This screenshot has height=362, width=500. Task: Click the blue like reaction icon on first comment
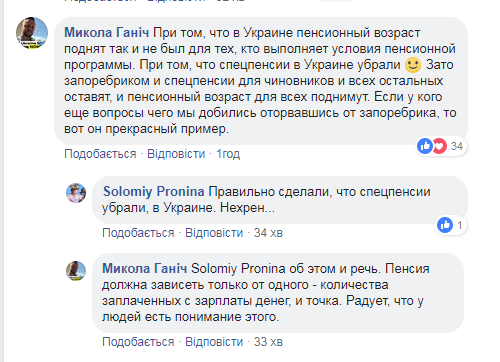pyautogui.click(x=425, y=146)
